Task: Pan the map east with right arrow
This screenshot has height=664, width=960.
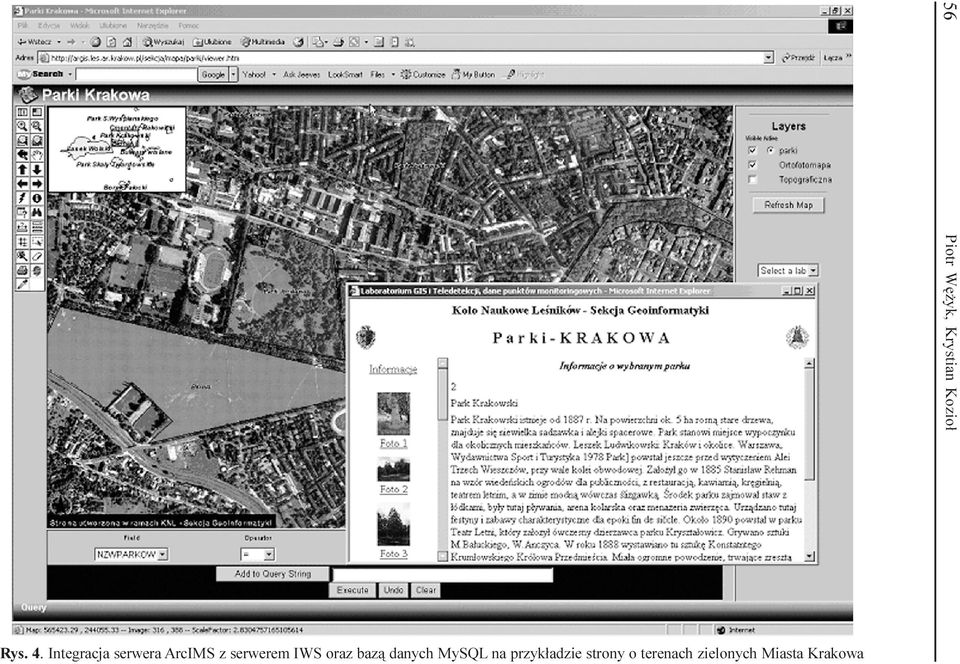Action: coord(37,184)
